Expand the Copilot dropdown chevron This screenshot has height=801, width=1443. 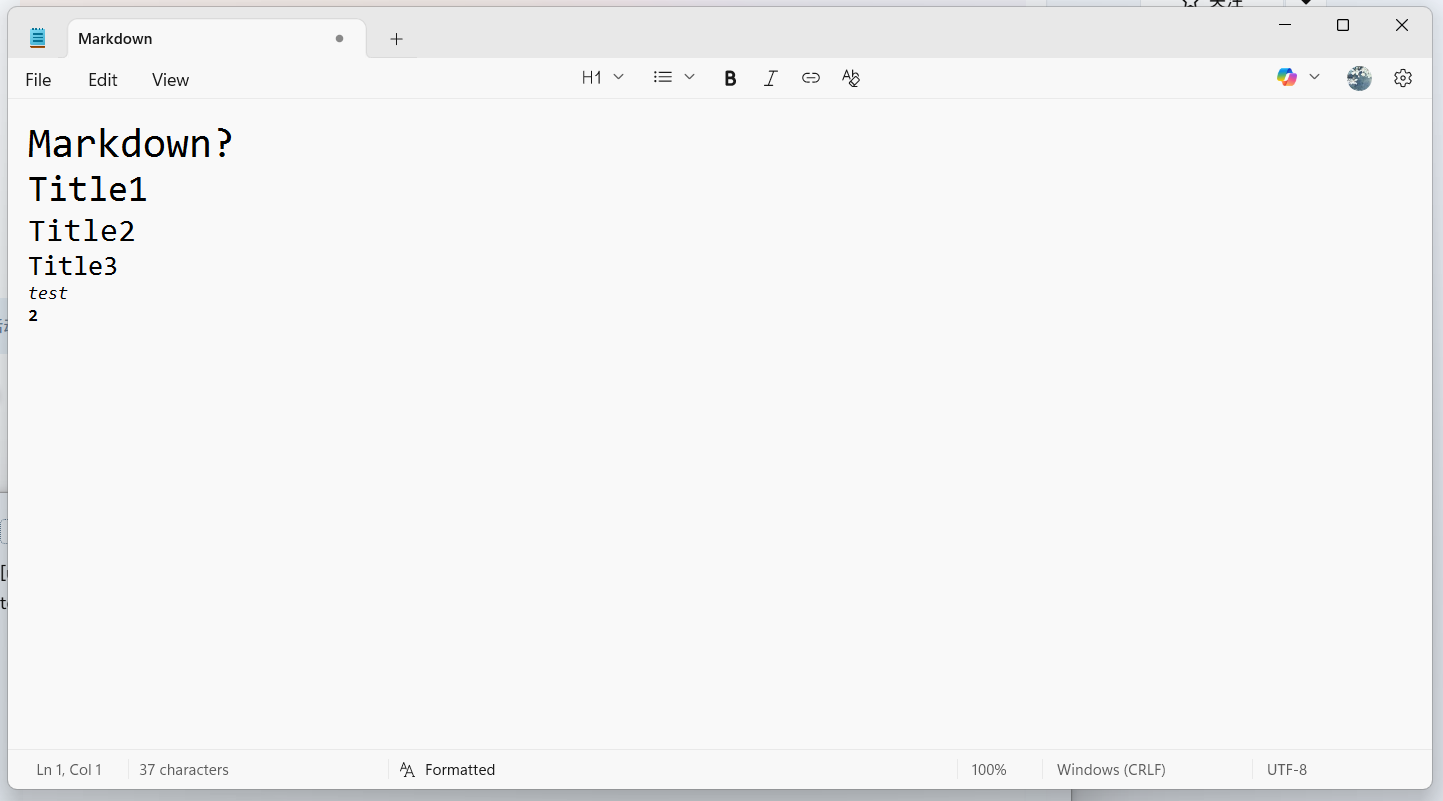click(1315, 78)
